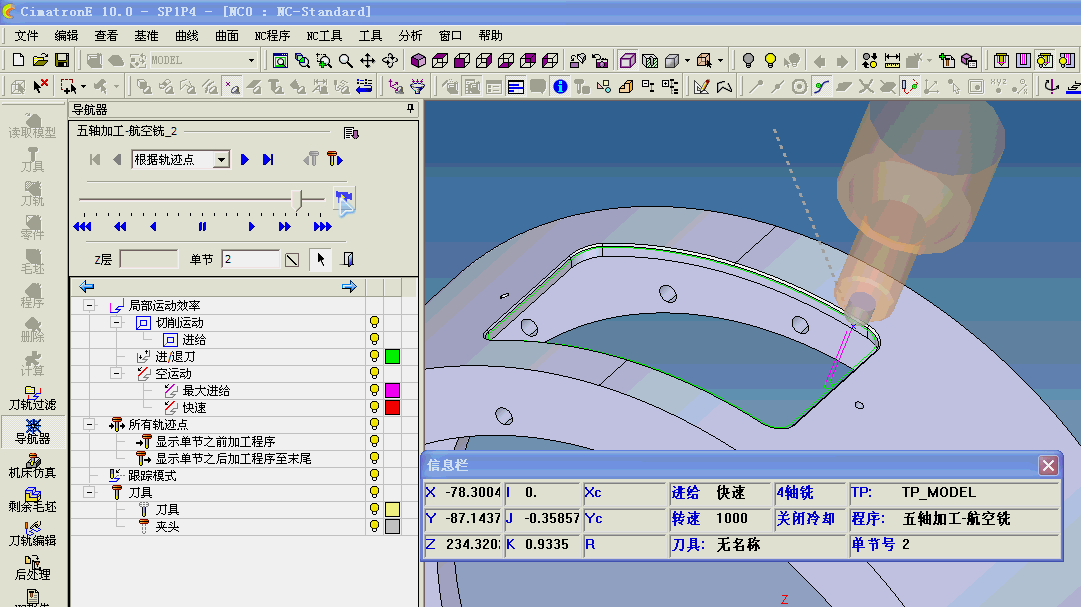Image resolution: width=1081 pixels, height=607 pixels.
Task: Click the blue left arrow above tree
Action: coord(87,286)
